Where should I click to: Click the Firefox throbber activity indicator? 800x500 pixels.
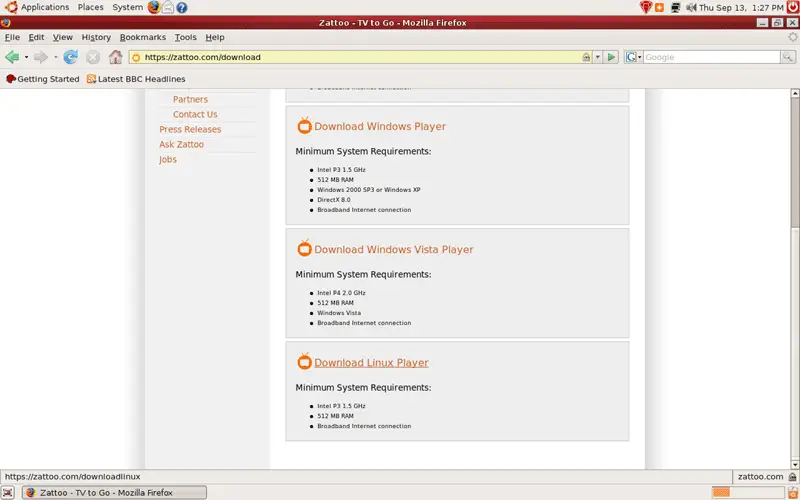pos(792,37)
